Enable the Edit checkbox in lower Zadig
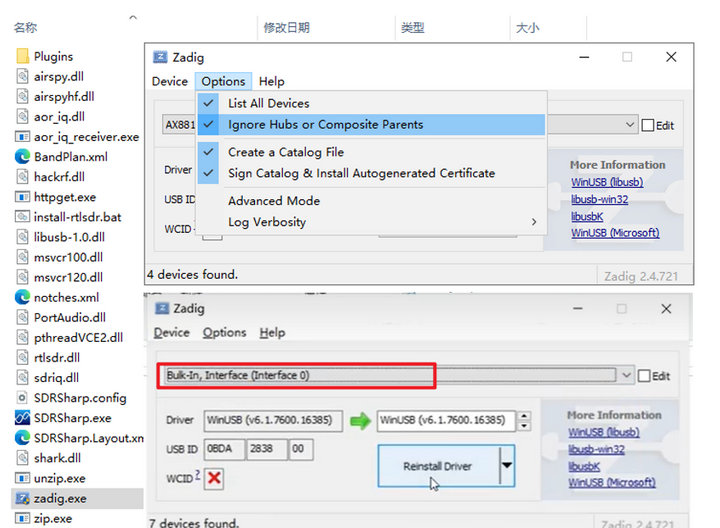 pos(644,376)
